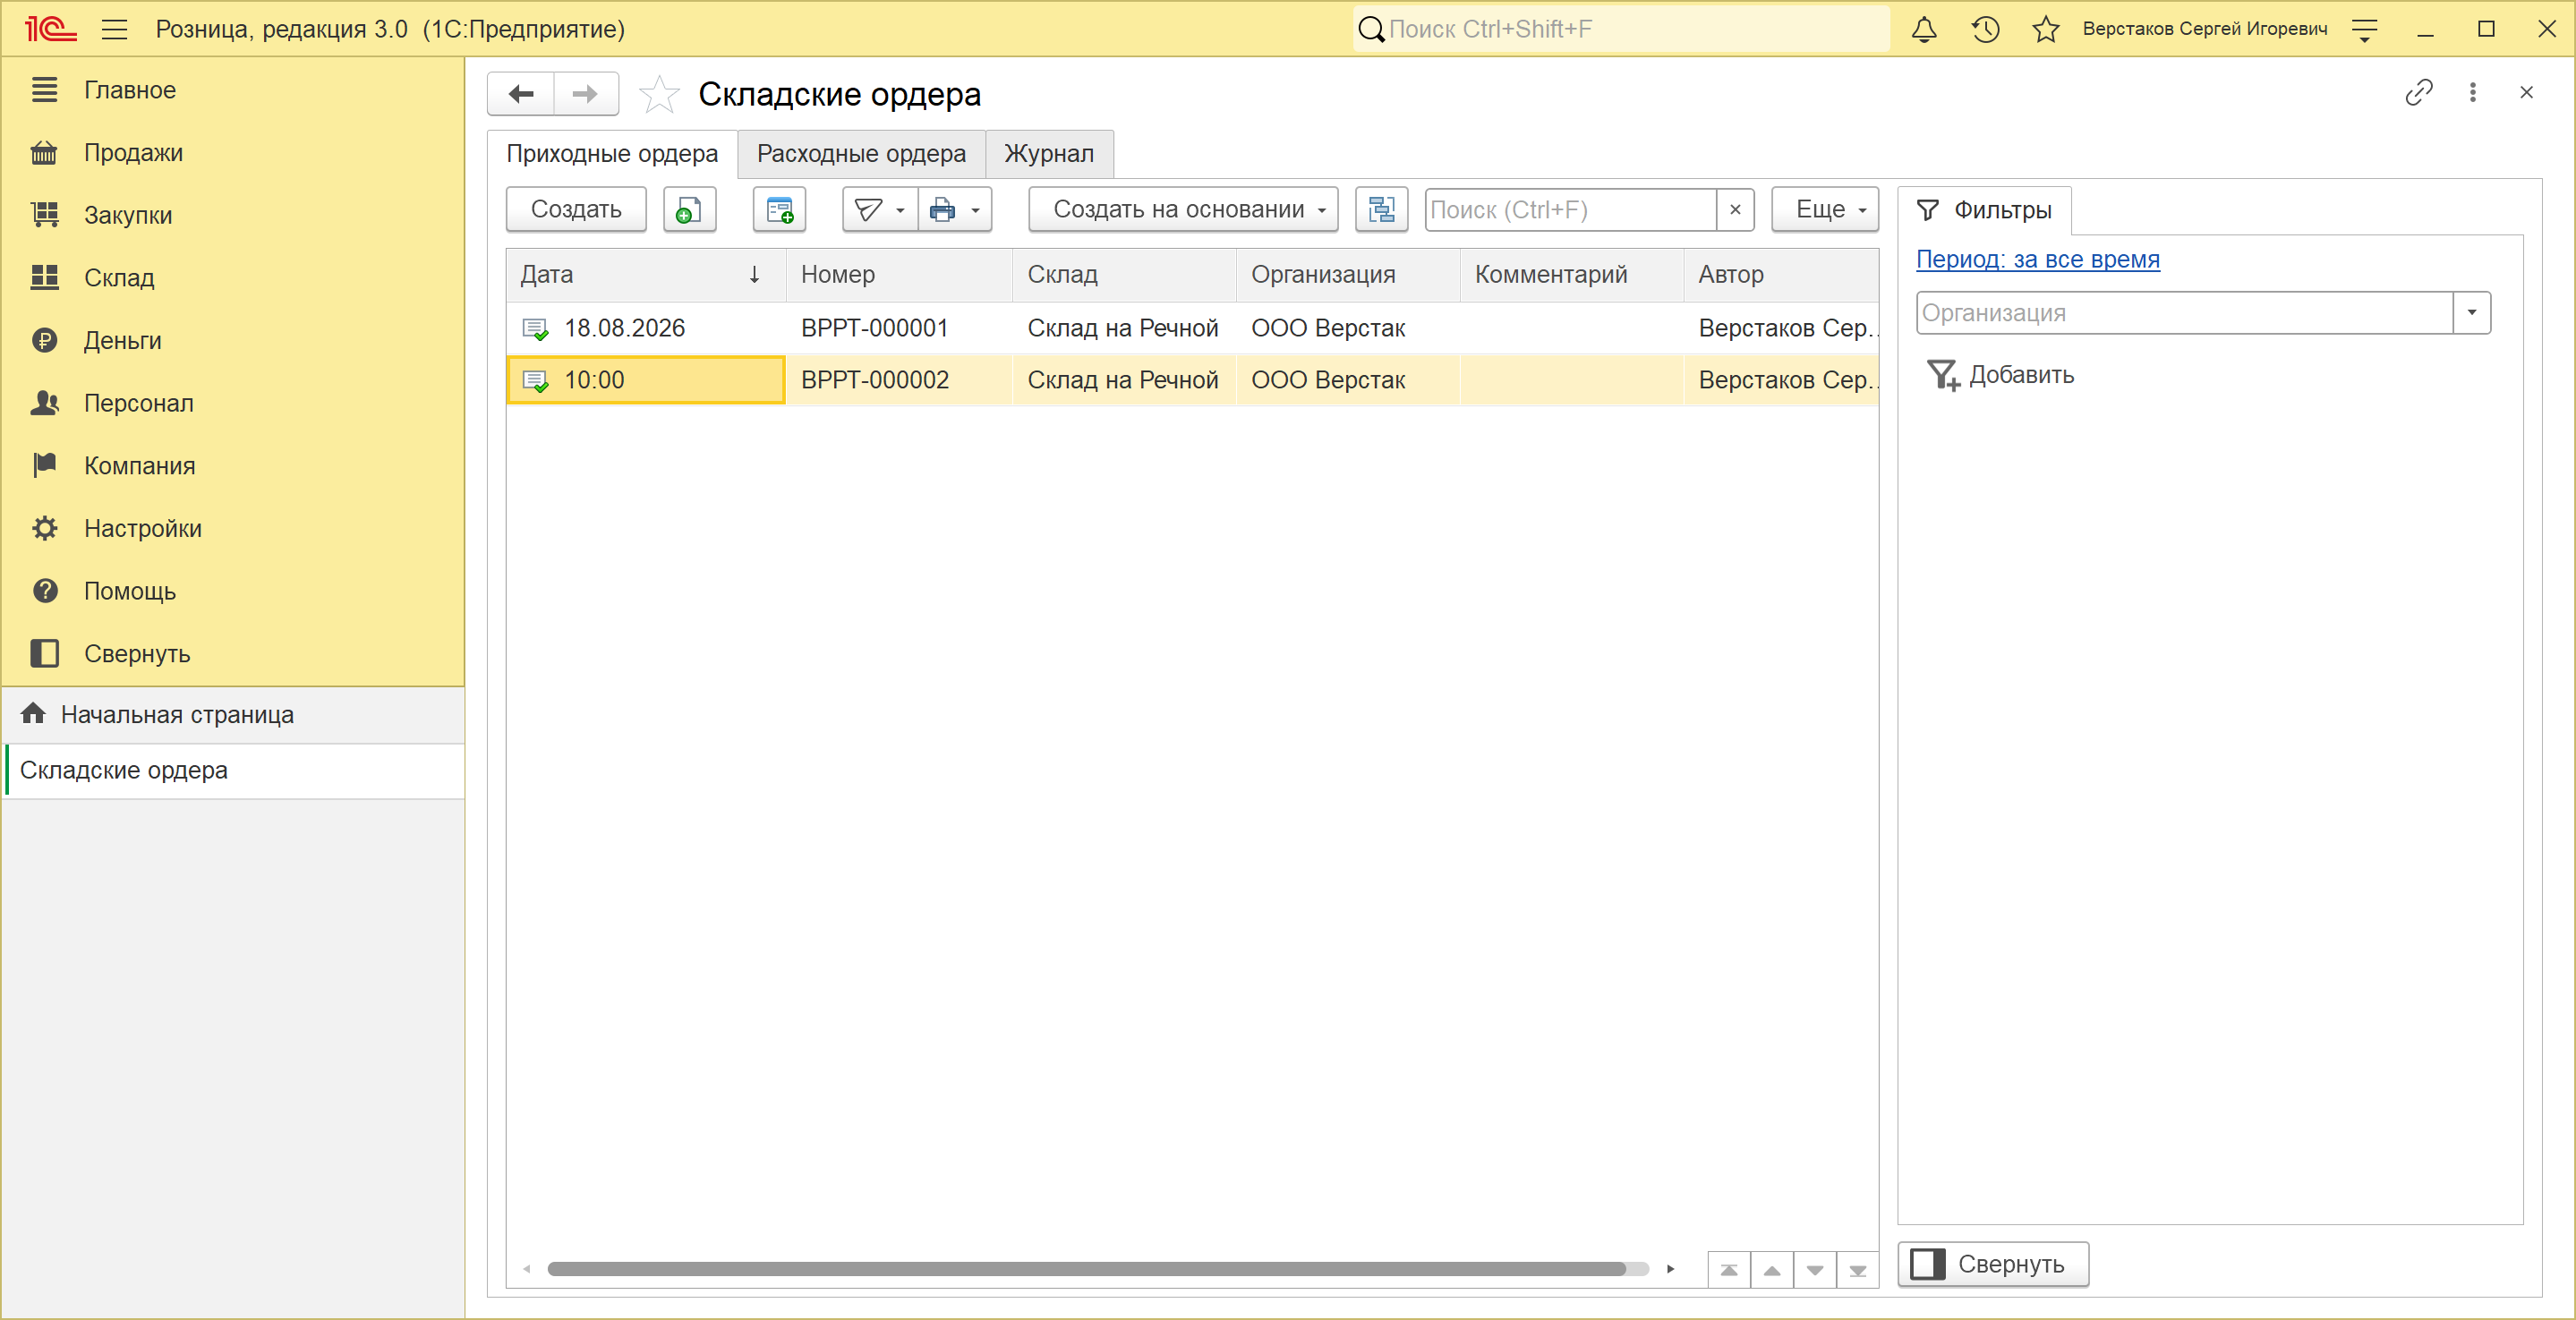Viewport: 2576px width, 1320px height.
Task: Copy the selected order icon button
Action: pyautogui.click(x=689, y=209)
